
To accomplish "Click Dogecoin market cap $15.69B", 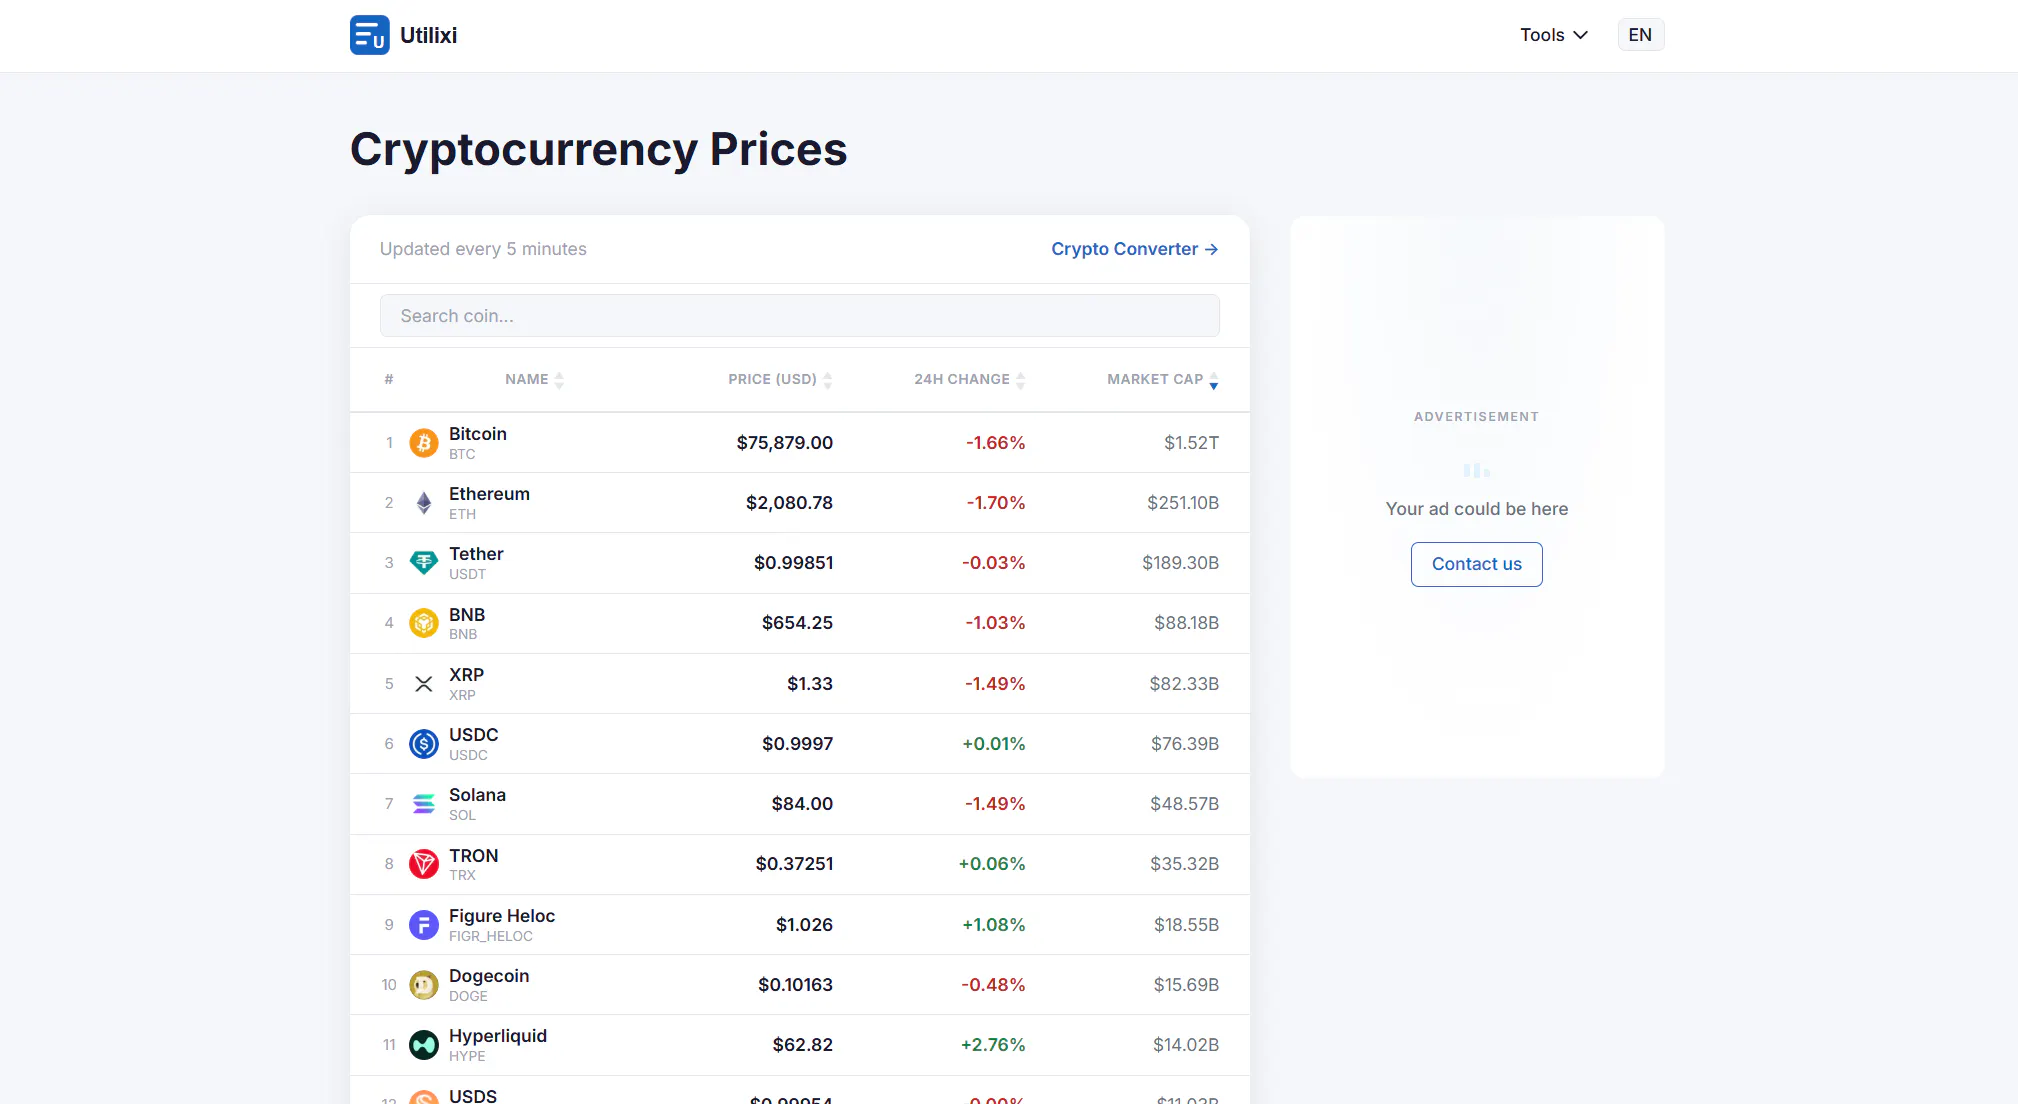I will point(1186,985).
